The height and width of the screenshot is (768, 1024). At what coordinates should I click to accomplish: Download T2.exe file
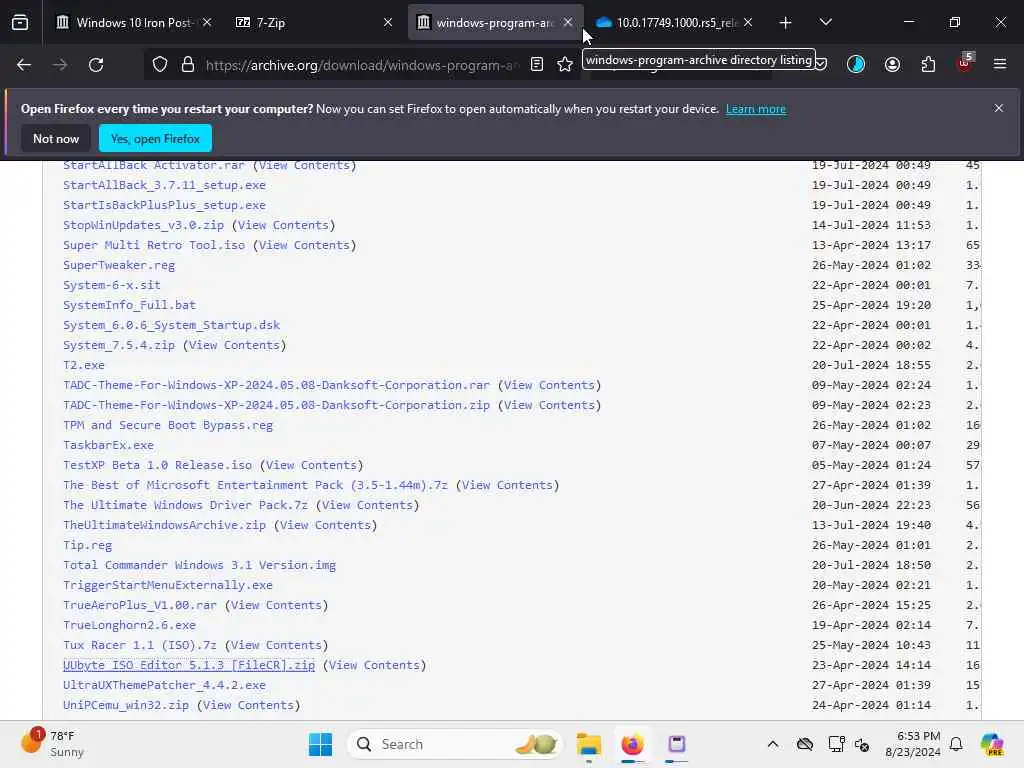[x=84, y=365]
